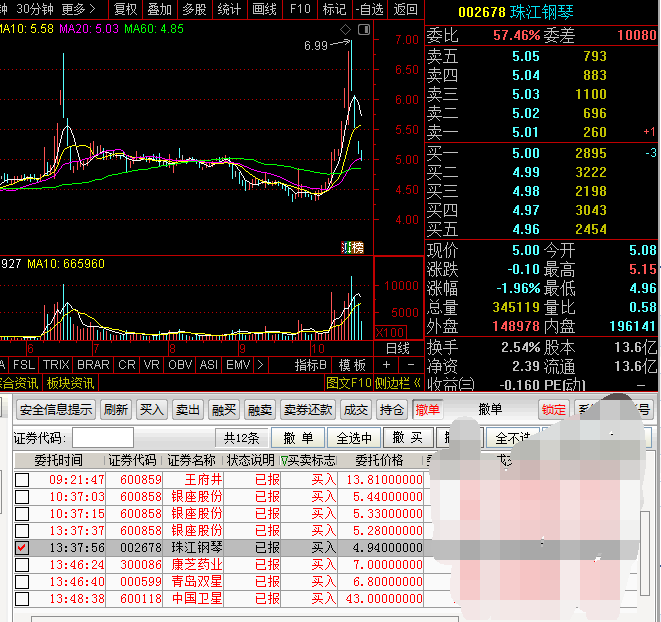
Task: Click the diamond marker icon above chart
Action: 345,30
